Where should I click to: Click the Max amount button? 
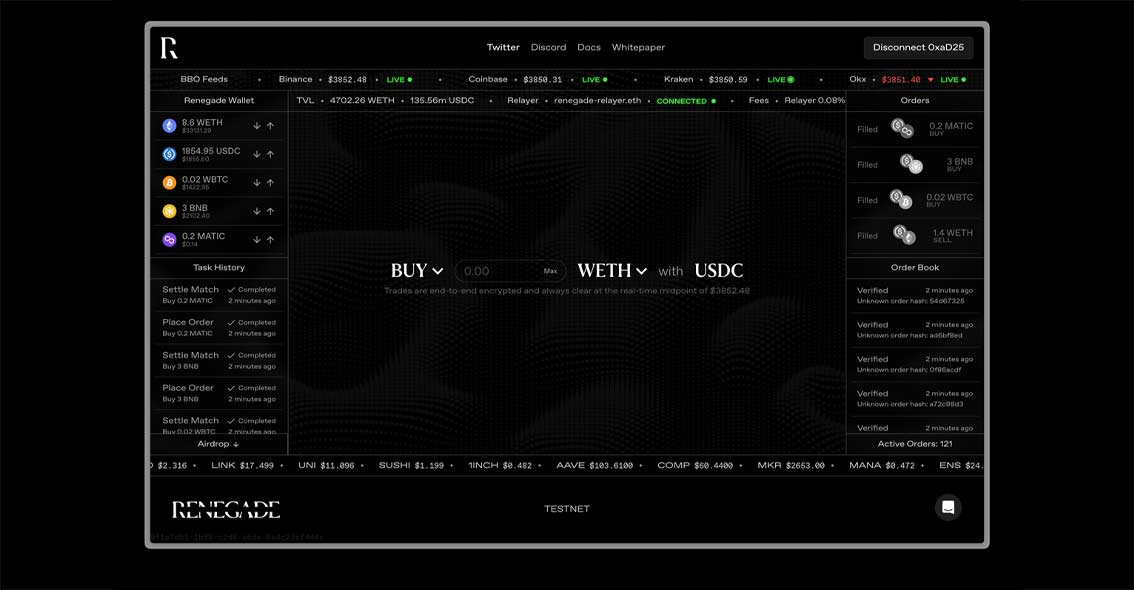tap(550, 271)
